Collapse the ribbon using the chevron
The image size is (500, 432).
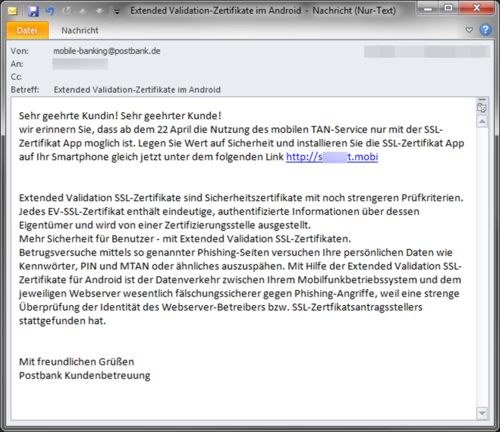tap(469, 30)
